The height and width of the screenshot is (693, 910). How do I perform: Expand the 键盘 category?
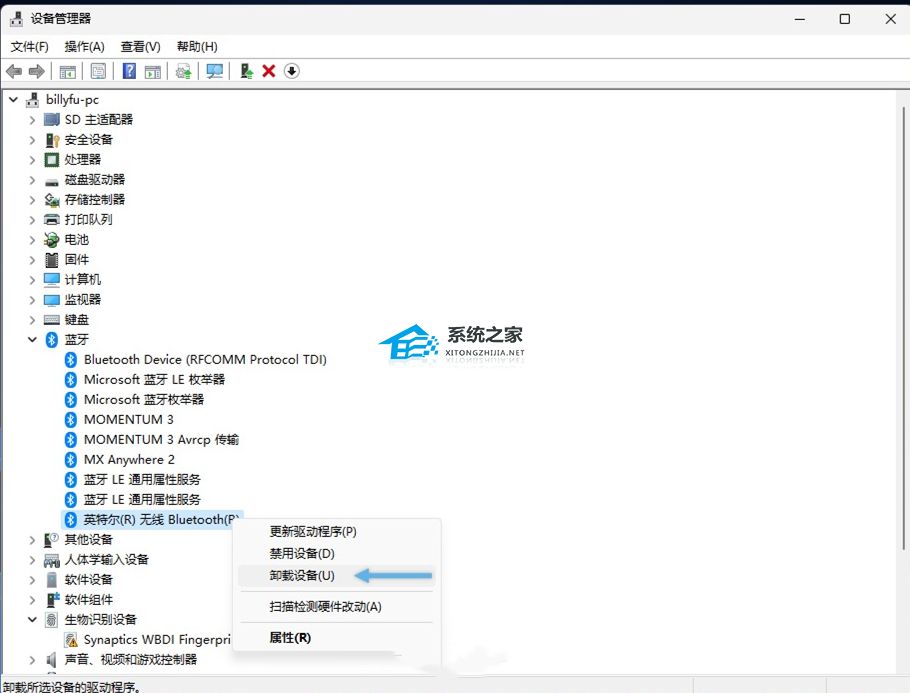[x=32, y=320]
